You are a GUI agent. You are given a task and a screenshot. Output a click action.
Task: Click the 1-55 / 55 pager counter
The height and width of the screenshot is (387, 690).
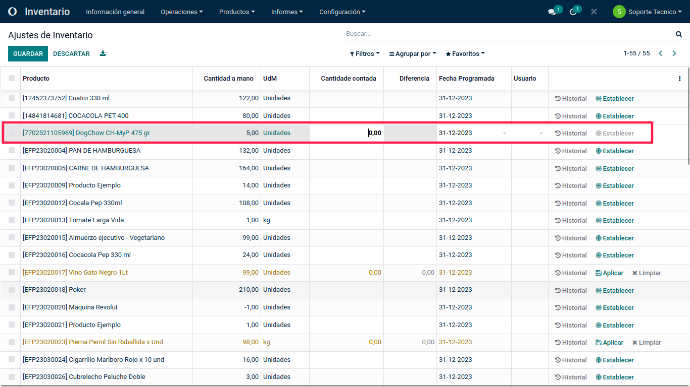(x=636, y=53)
